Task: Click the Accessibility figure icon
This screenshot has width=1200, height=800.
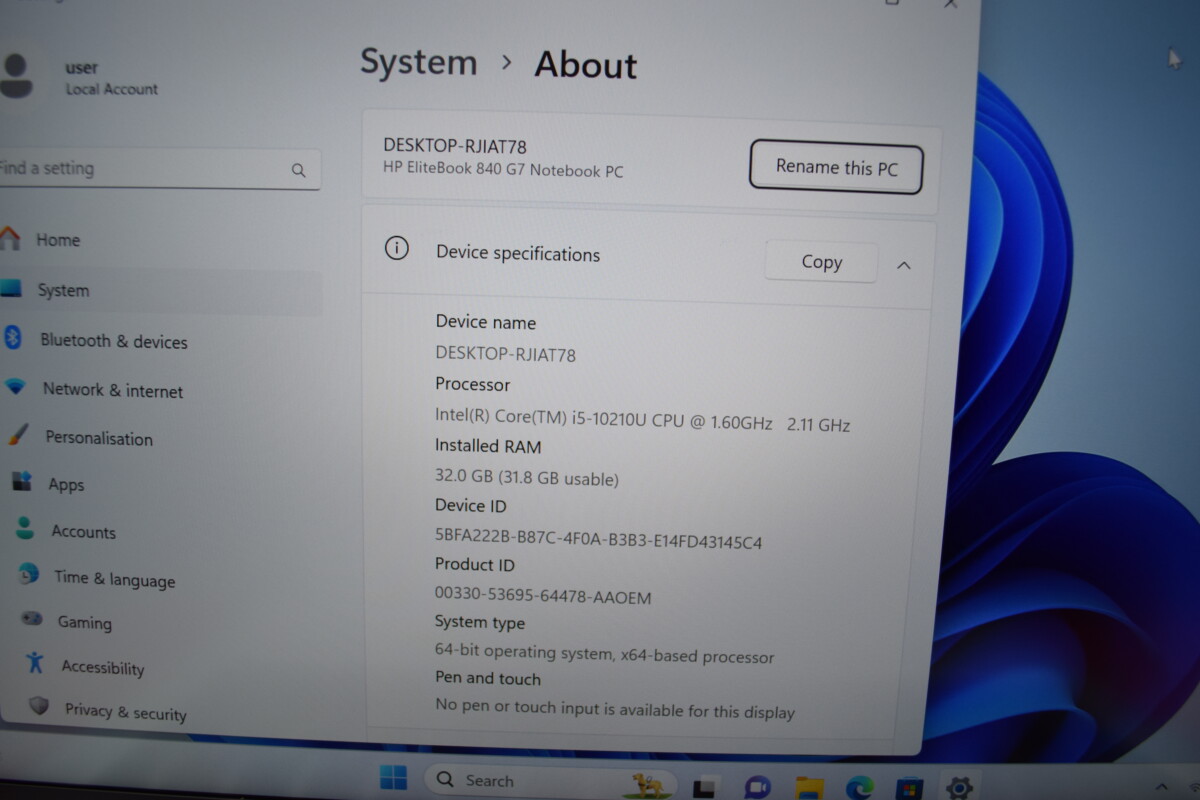Action: coord(36,662)
